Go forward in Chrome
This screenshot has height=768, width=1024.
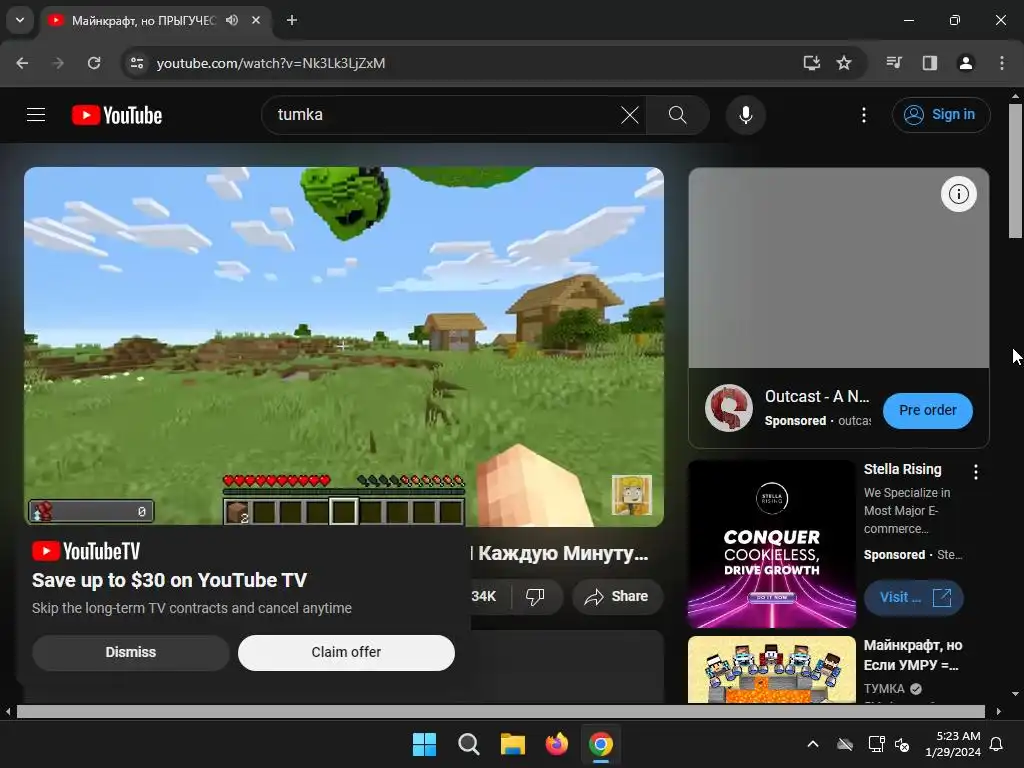click(x=57, y=63)
